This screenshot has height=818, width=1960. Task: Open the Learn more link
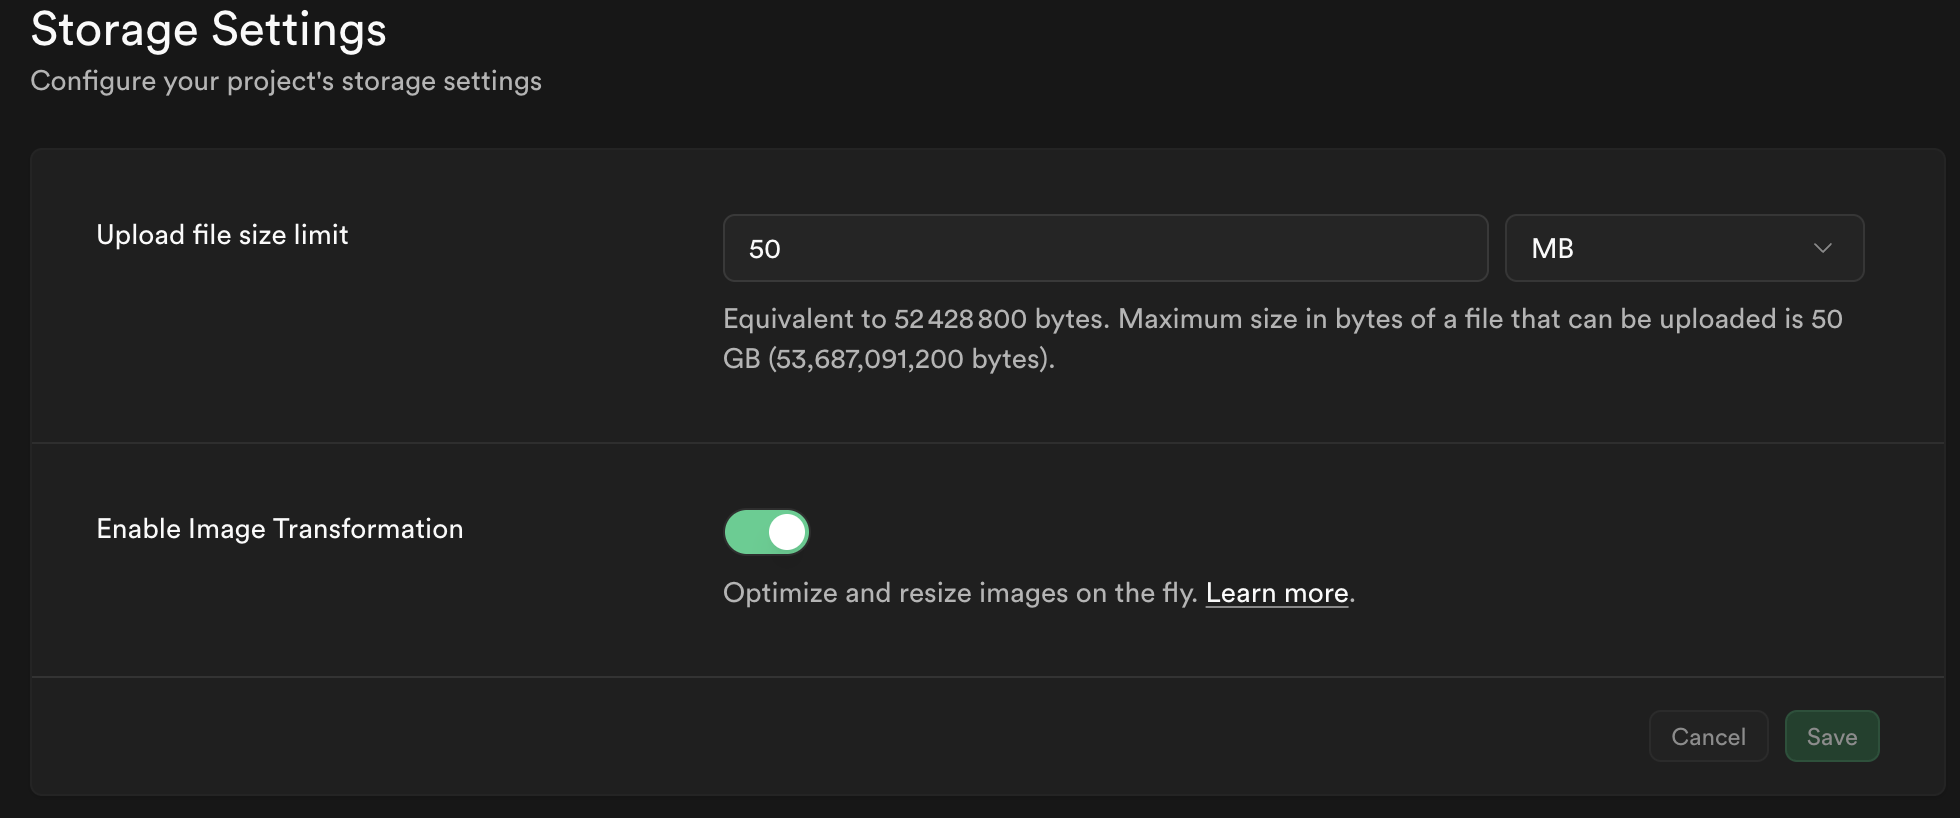(x=1277, y=593)
